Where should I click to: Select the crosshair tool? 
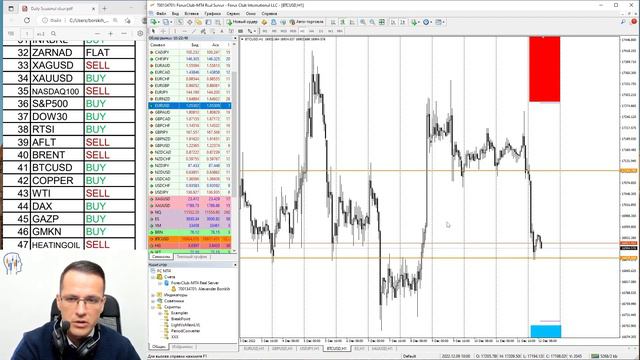(163, 31)
